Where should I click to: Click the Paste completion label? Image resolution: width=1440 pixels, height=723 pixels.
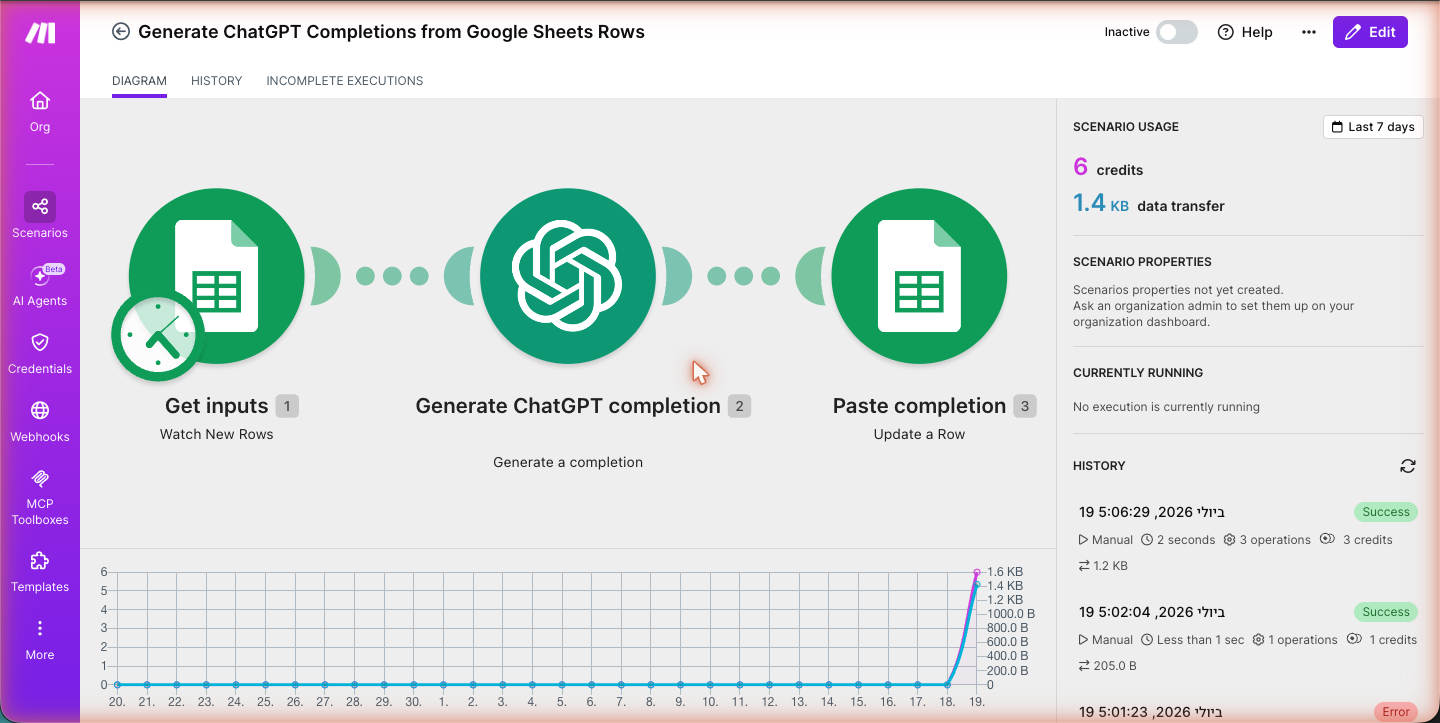(x=919, y=406)
